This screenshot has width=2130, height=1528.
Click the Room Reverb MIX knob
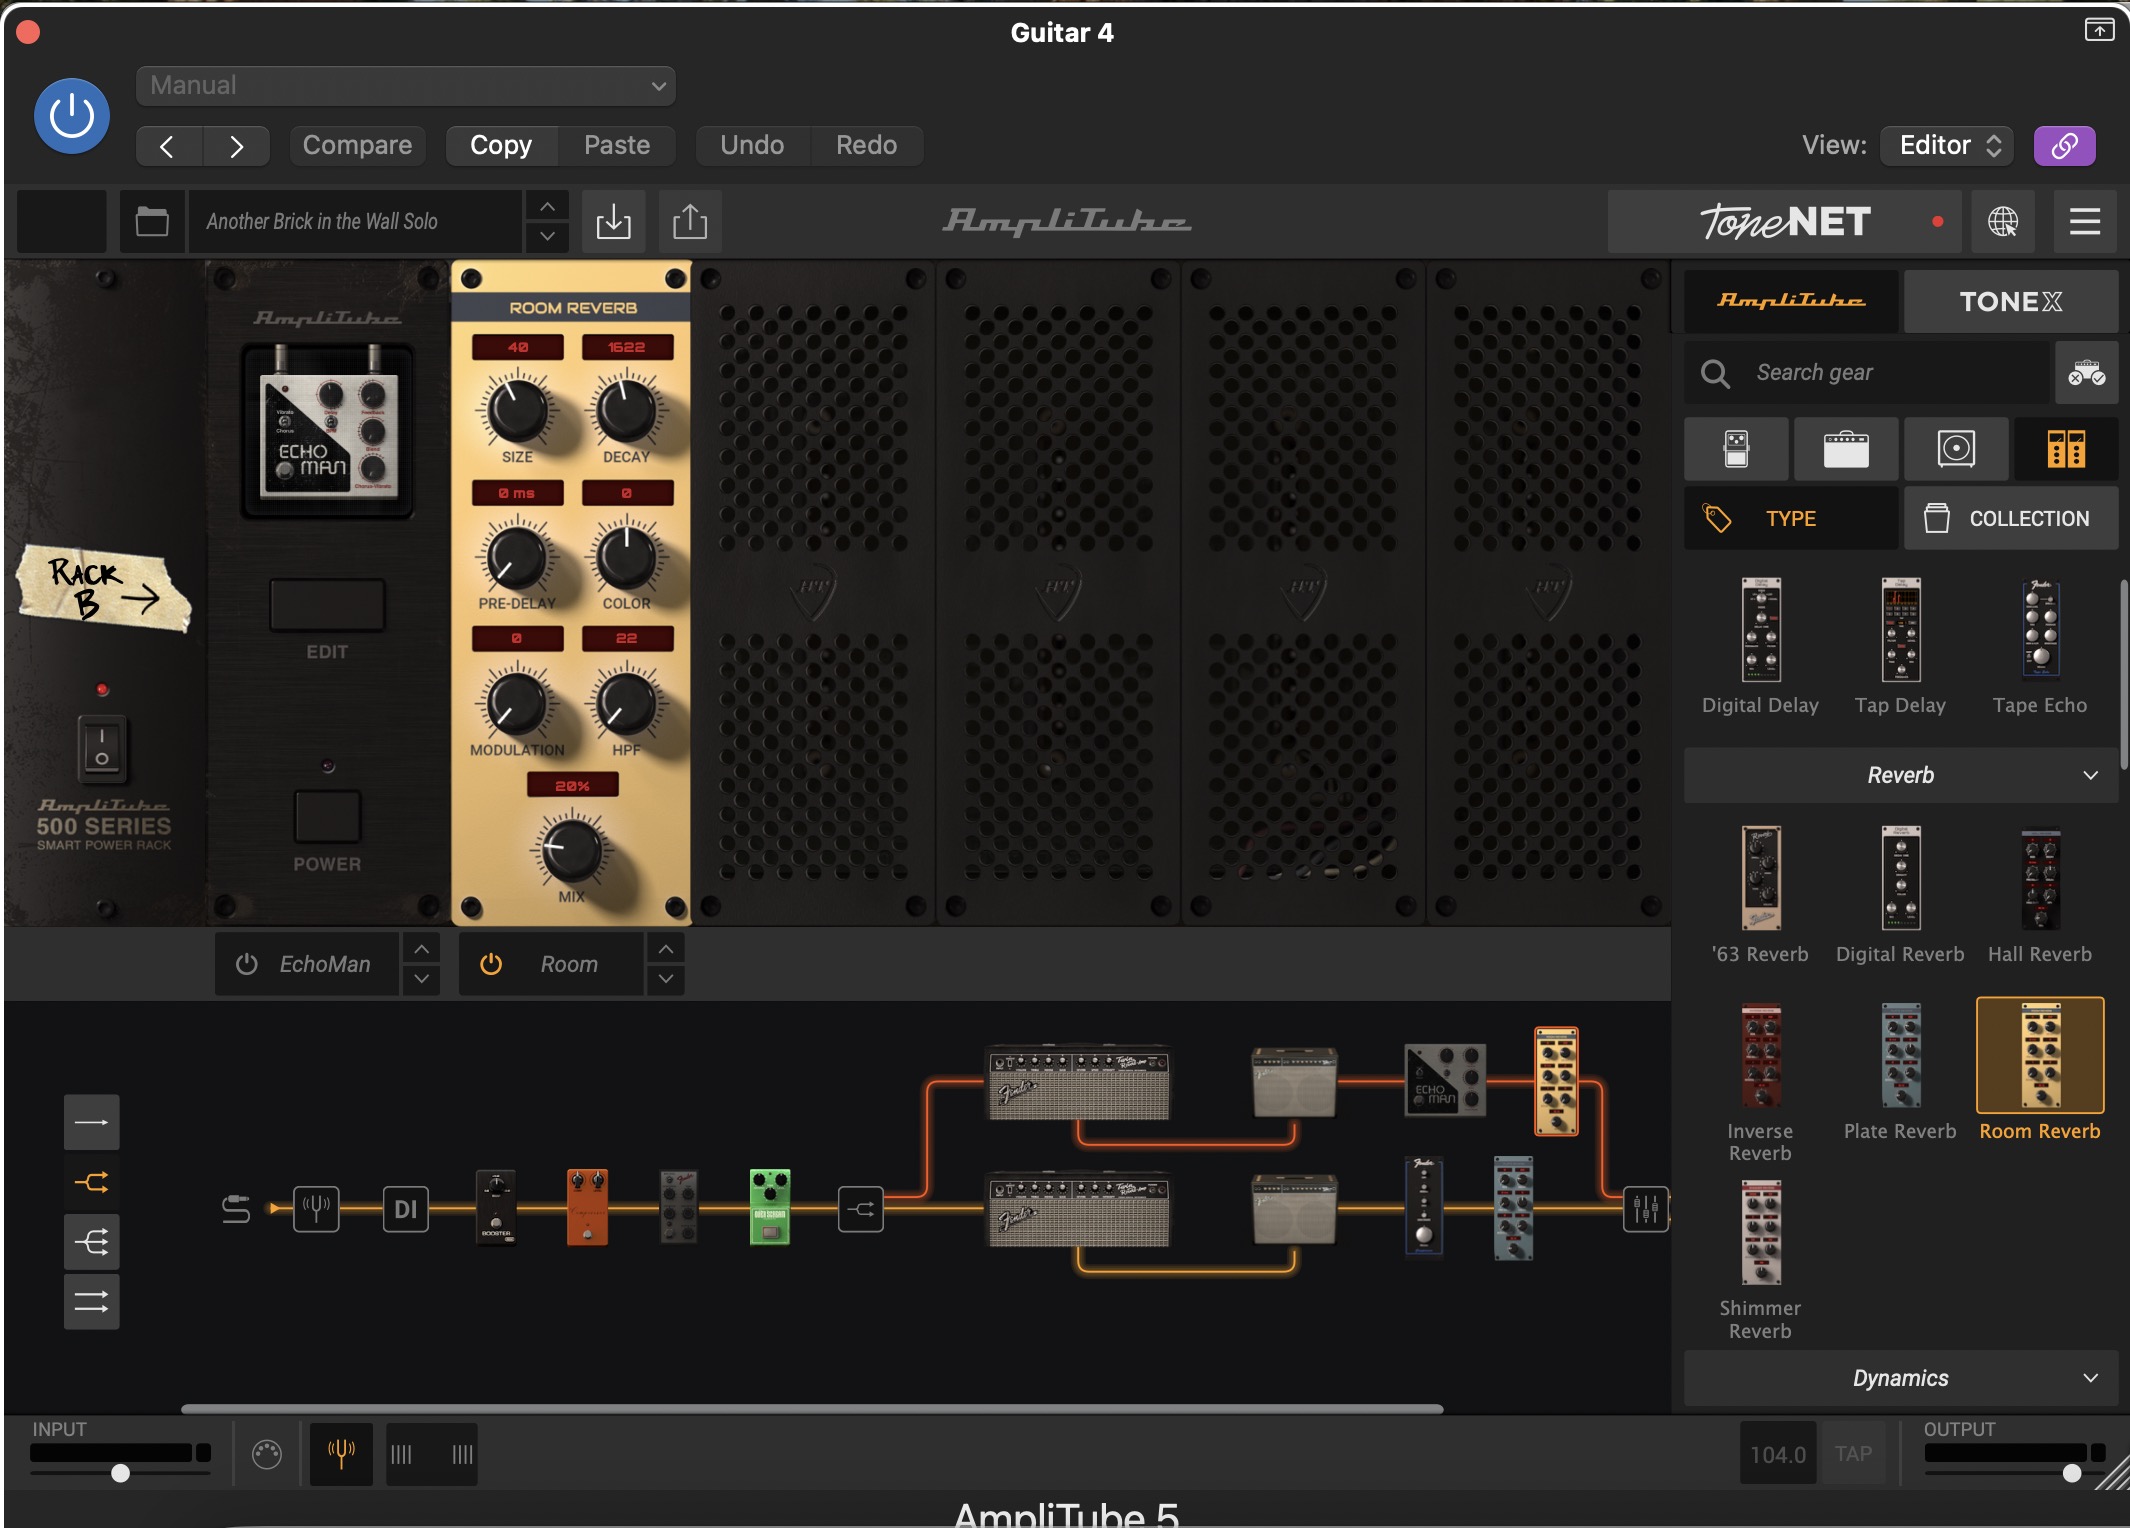pyautogui.click(x=571, y=850)
